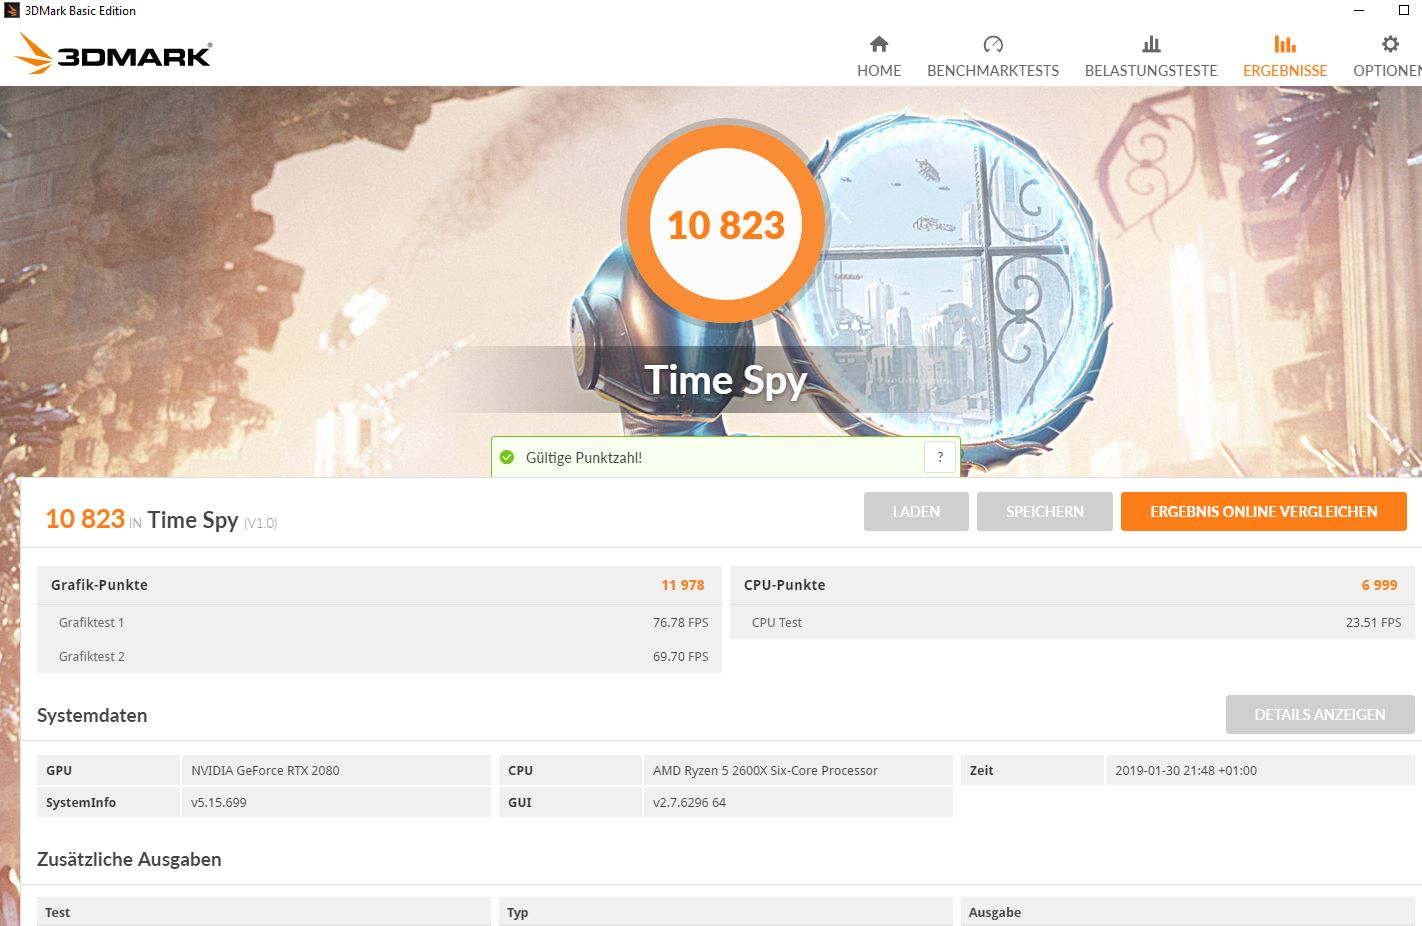Viewport: 1422px width, 926px height.
Task: Click the Systemdaten heading
Action: coord(92,715)
